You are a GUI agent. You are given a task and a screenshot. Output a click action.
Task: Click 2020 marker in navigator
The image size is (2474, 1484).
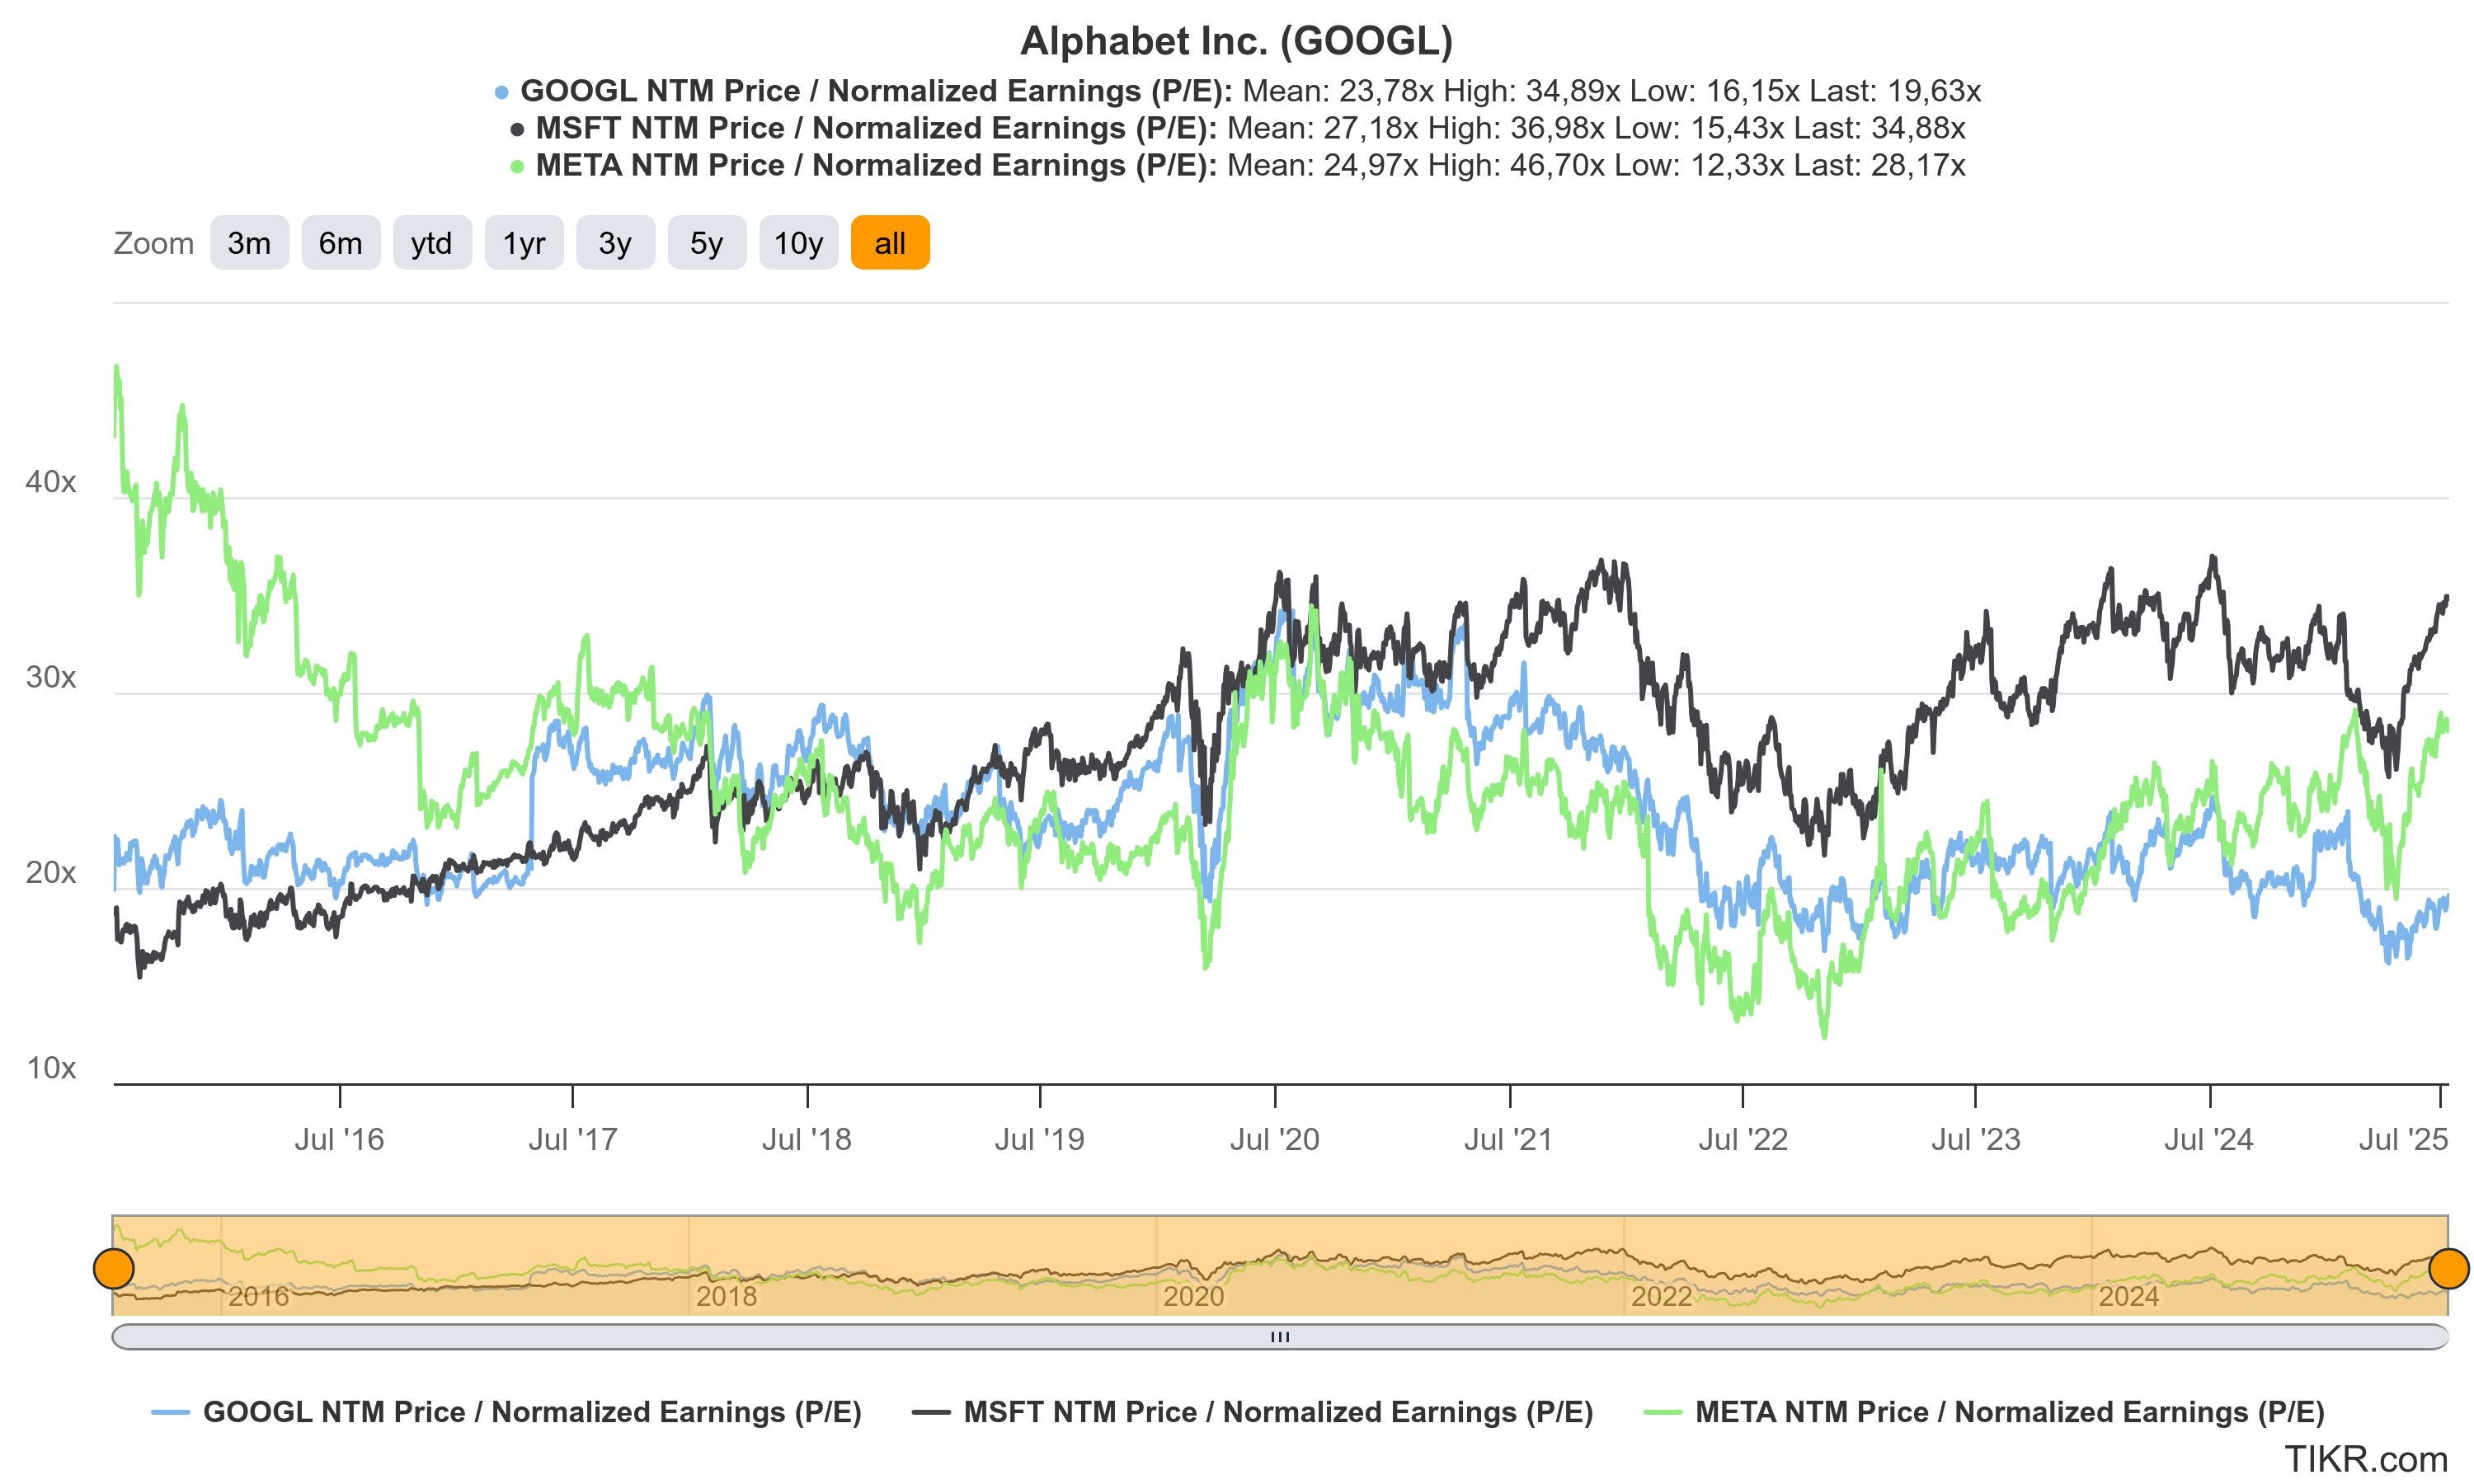pos(1193,1297)
